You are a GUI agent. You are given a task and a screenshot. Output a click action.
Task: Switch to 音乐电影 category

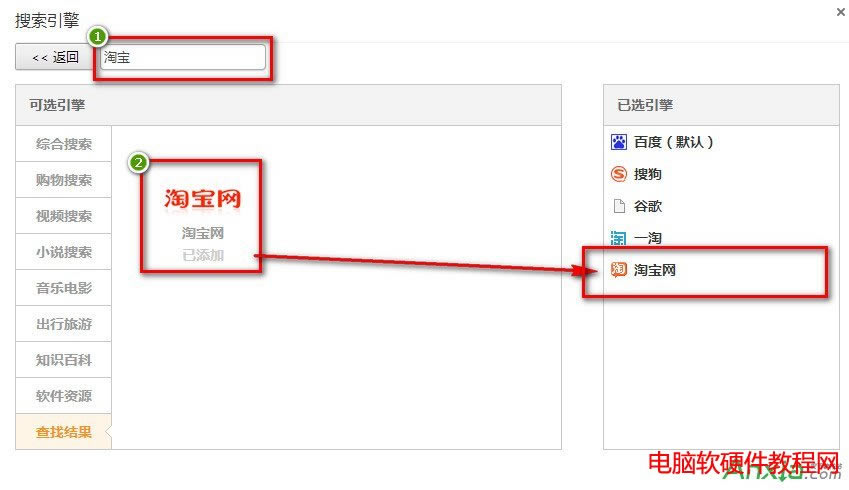[63, 288]
